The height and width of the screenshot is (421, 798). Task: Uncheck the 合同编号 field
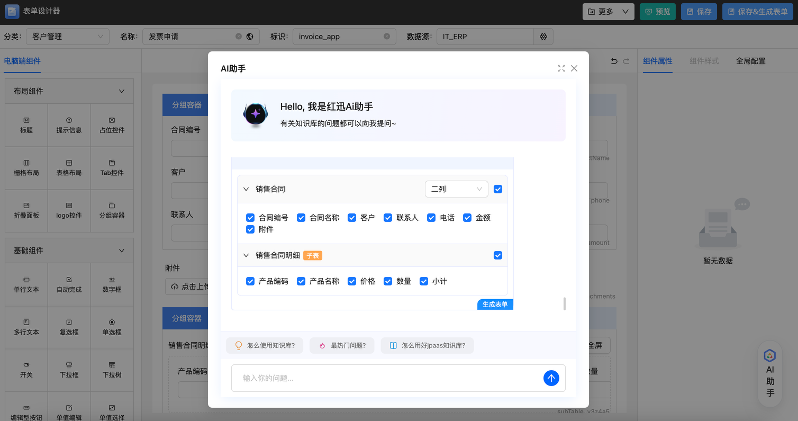(x=250, y=218)
